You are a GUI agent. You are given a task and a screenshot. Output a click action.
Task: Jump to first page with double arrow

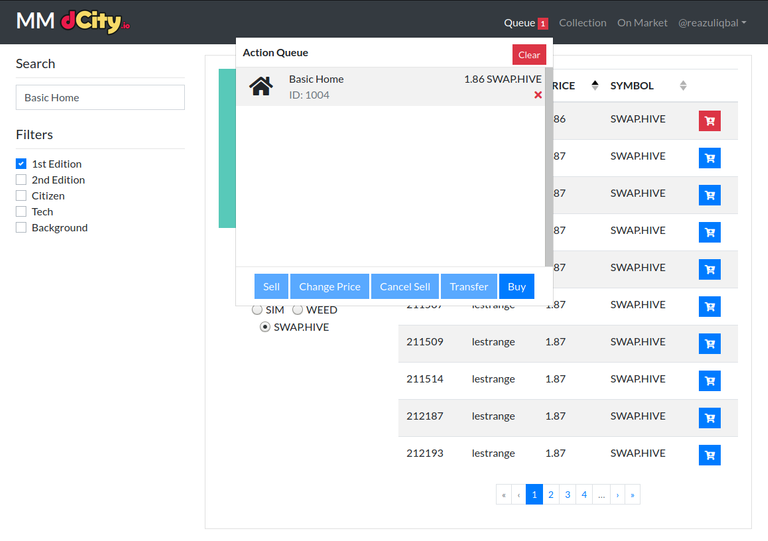pyautogui.click(x=504, y=494)
